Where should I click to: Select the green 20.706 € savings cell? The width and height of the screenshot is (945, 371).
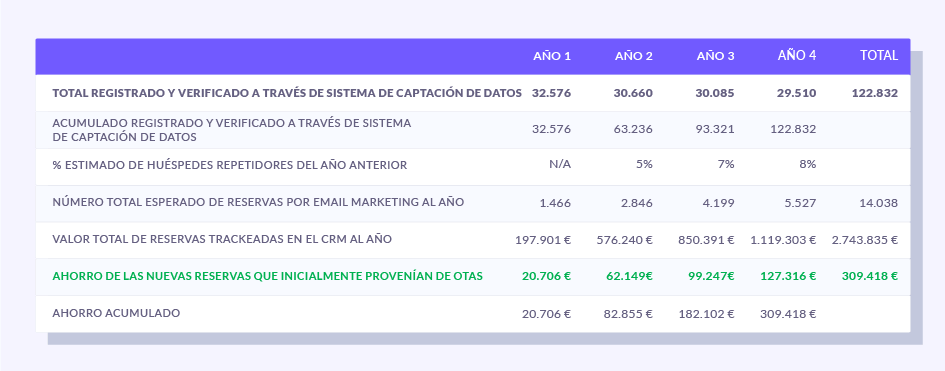(x=546, y=276)
